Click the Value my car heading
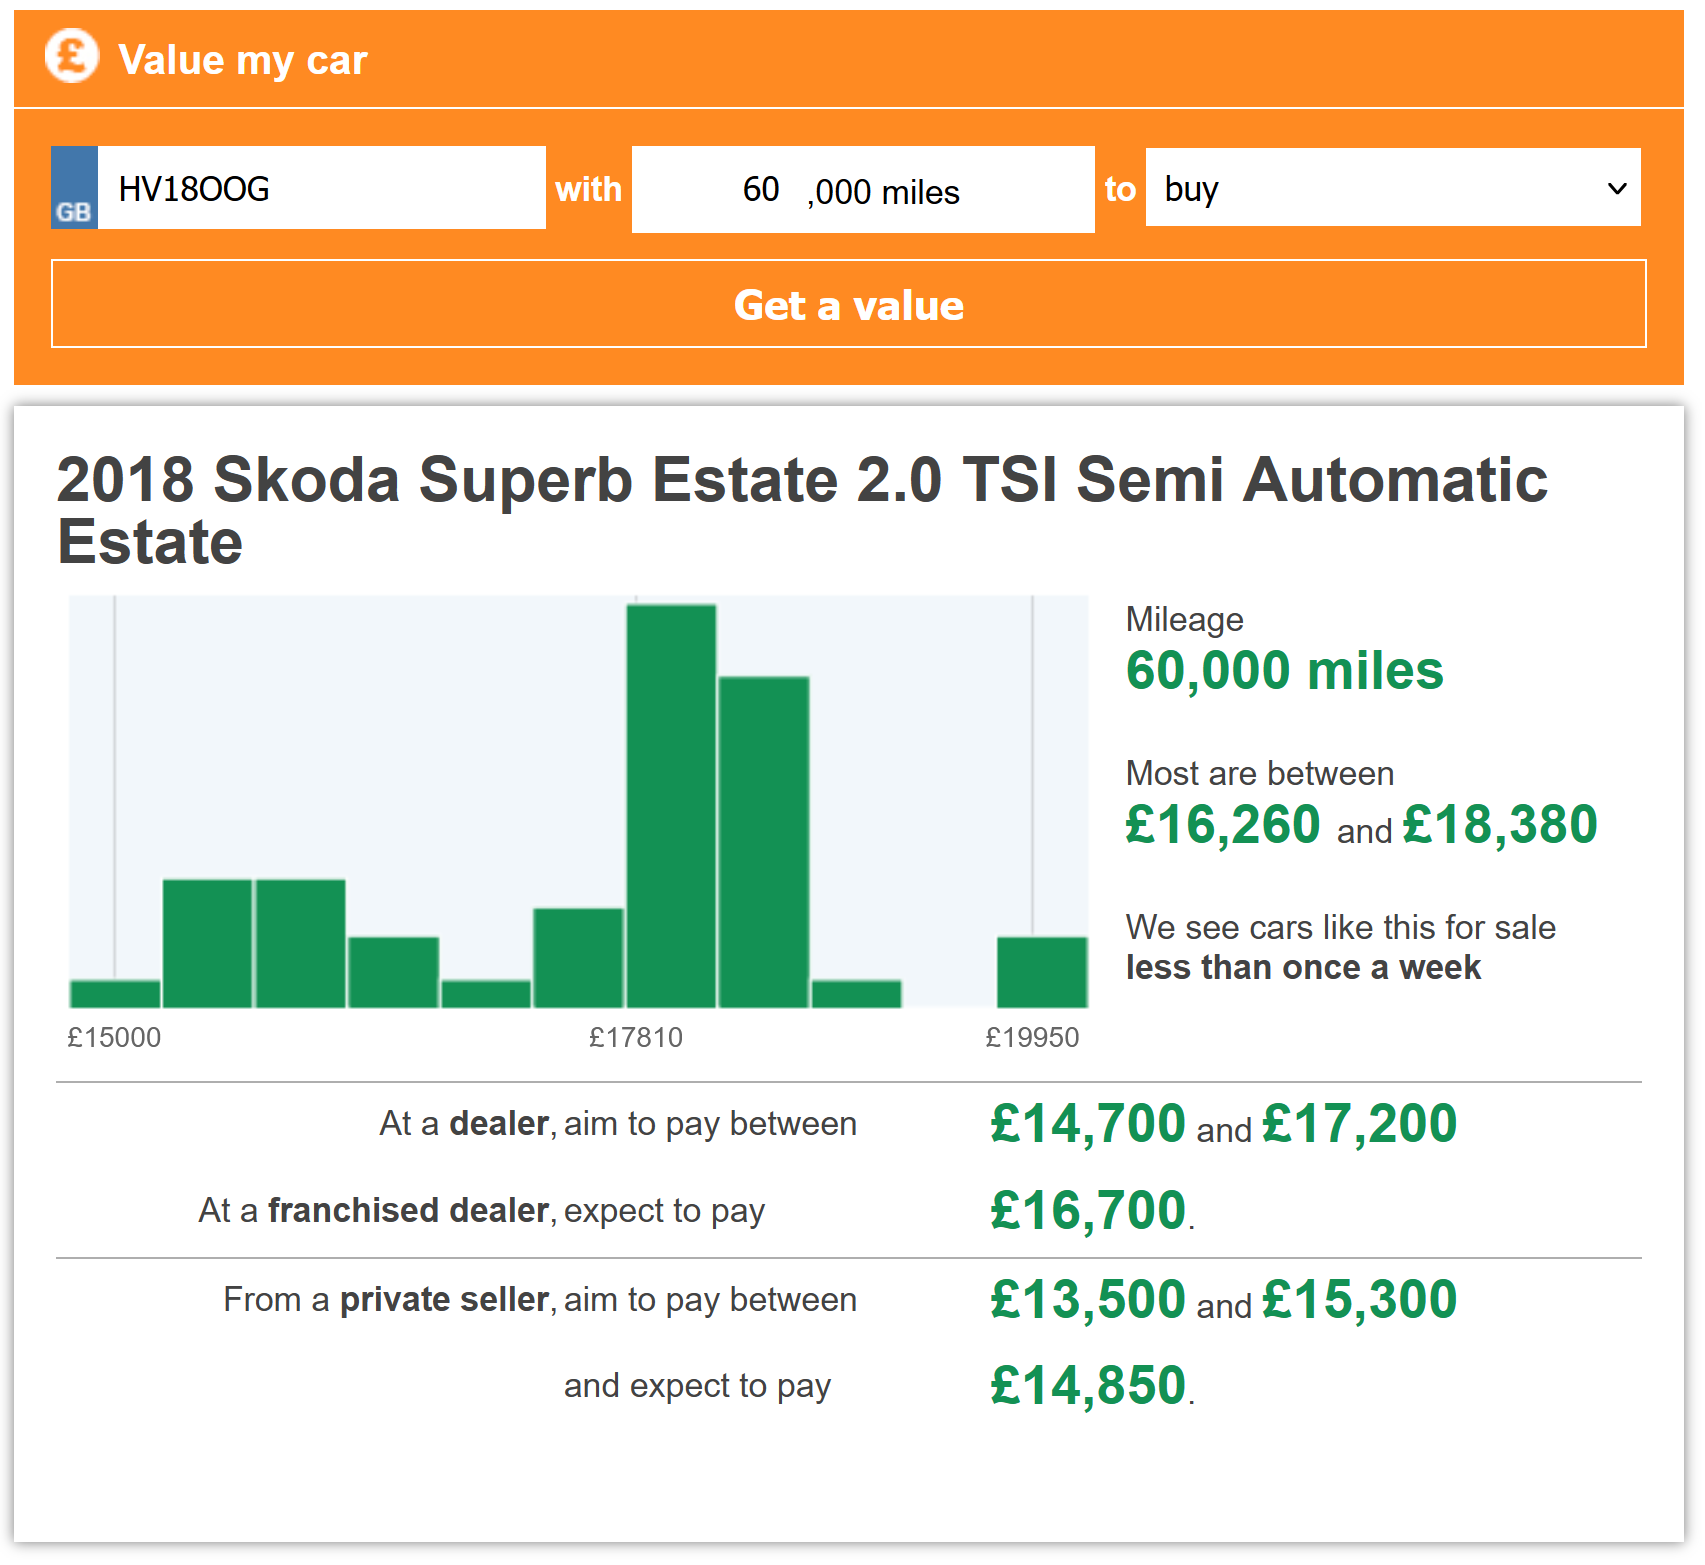This screenshot has width=1705, height=1565. 243,60
